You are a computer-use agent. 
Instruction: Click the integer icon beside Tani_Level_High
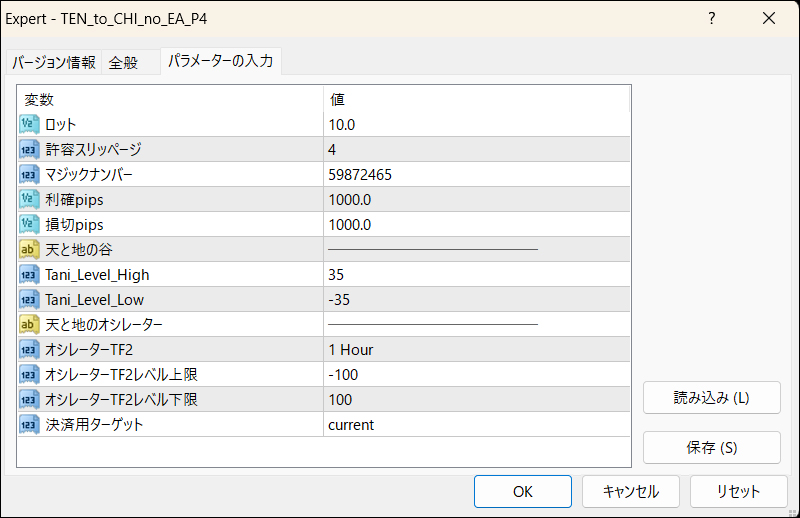click(x=29, y=275)
